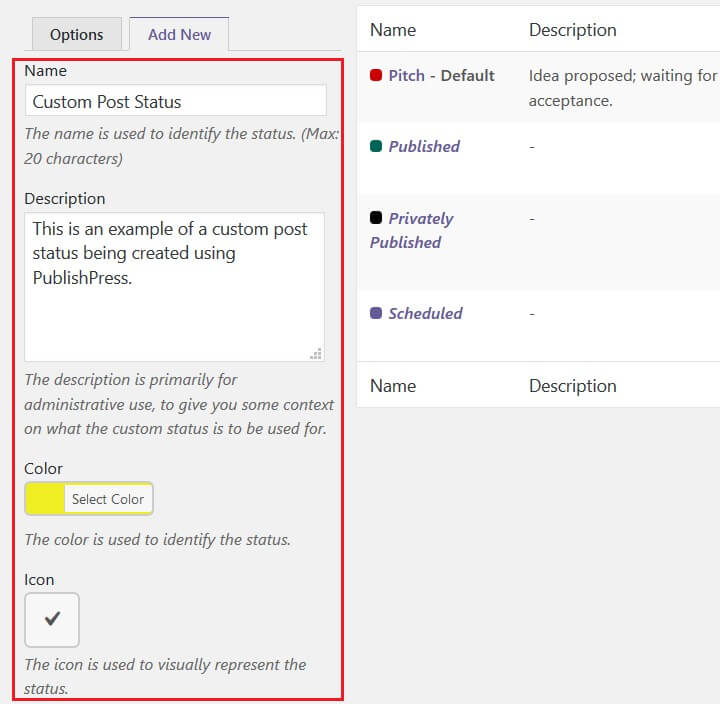This screenshot has height=704, width=720.
Task: Click the purple Scheduled color dot
Action: point(376,313)
